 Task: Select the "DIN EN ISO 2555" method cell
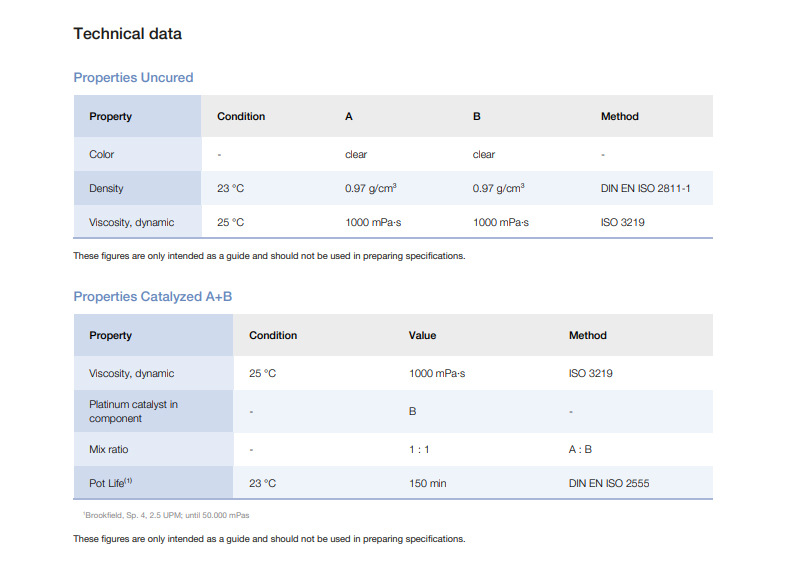pos(609,484)
